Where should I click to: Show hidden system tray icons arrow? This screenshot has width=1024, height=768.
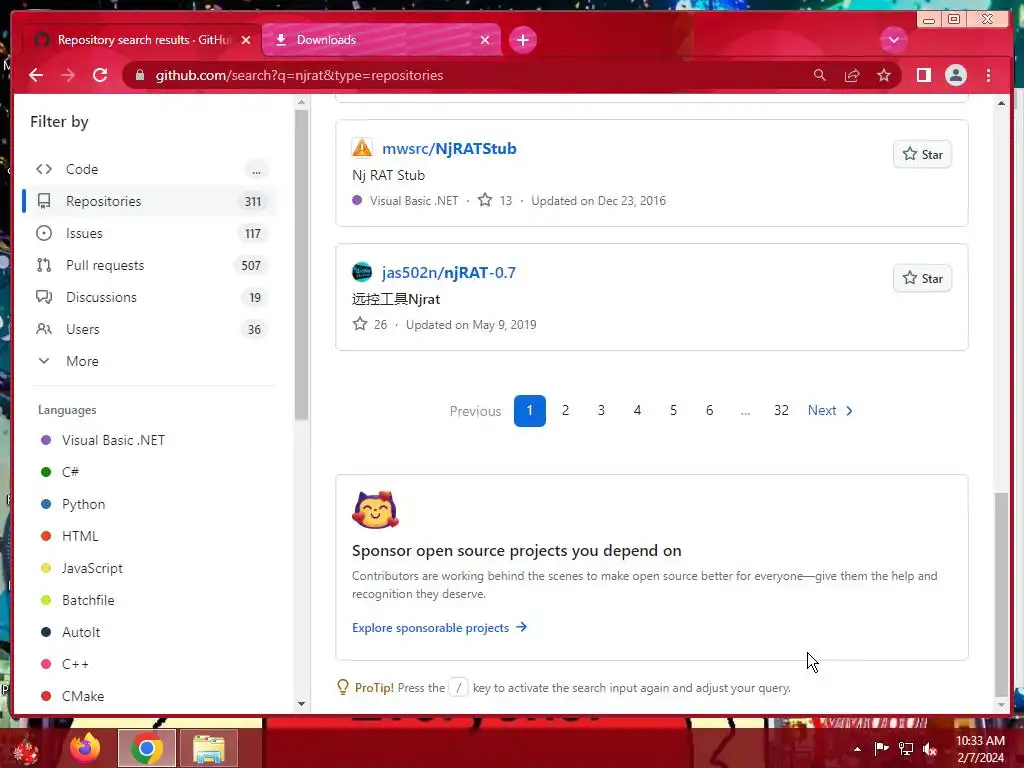click(857, 749)
